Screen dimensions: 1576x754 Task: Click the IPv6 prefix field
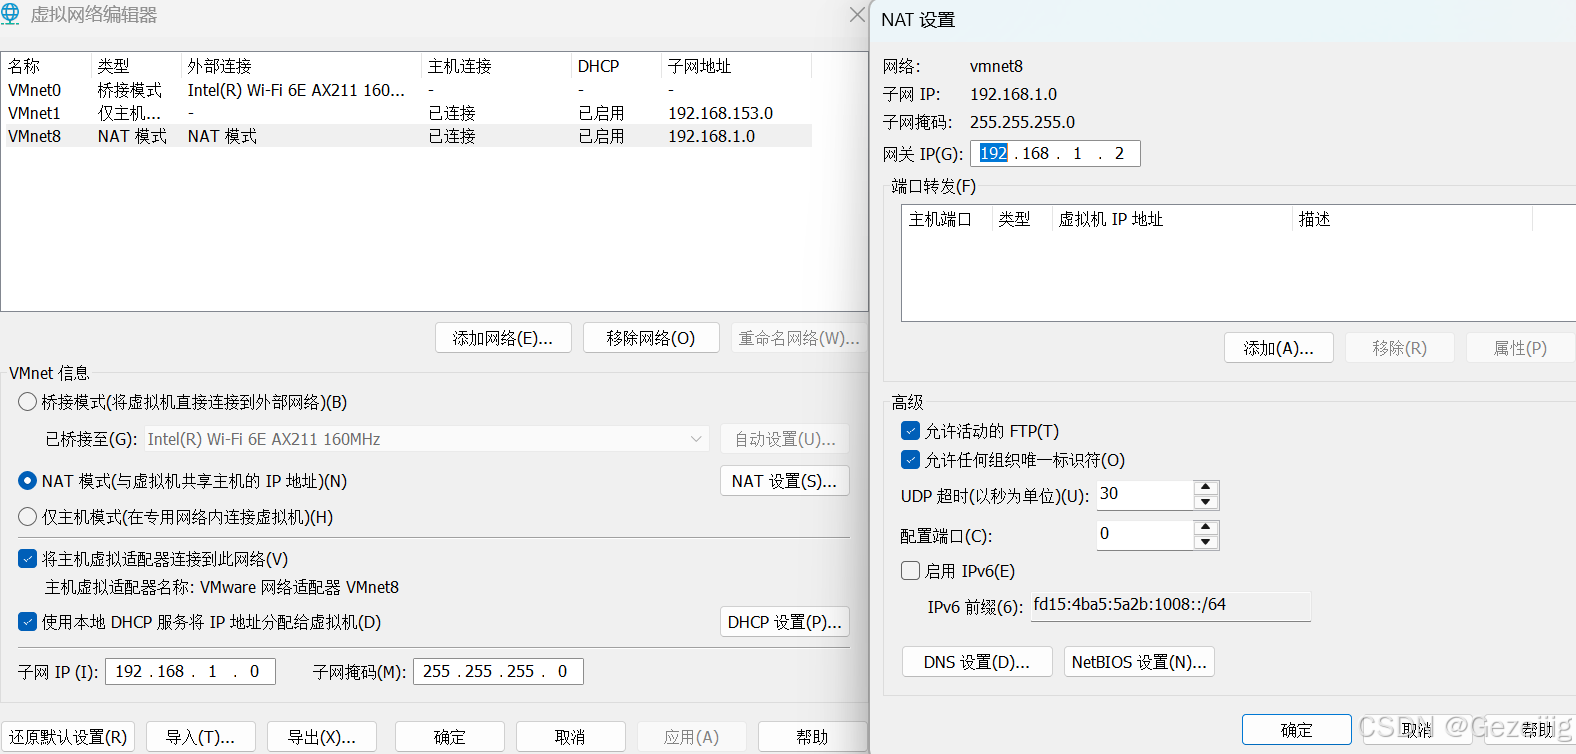click(x=1171, y=606)
